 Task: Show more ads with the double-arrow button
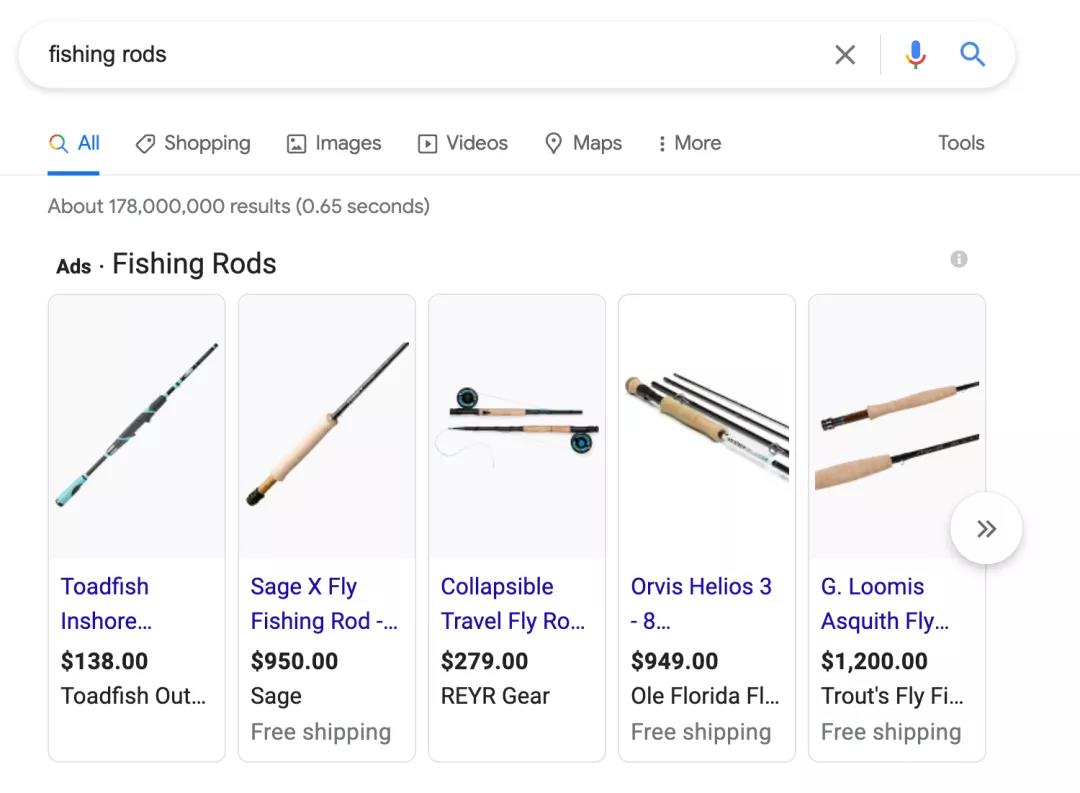pyautogui.click(x=986, y=529)
